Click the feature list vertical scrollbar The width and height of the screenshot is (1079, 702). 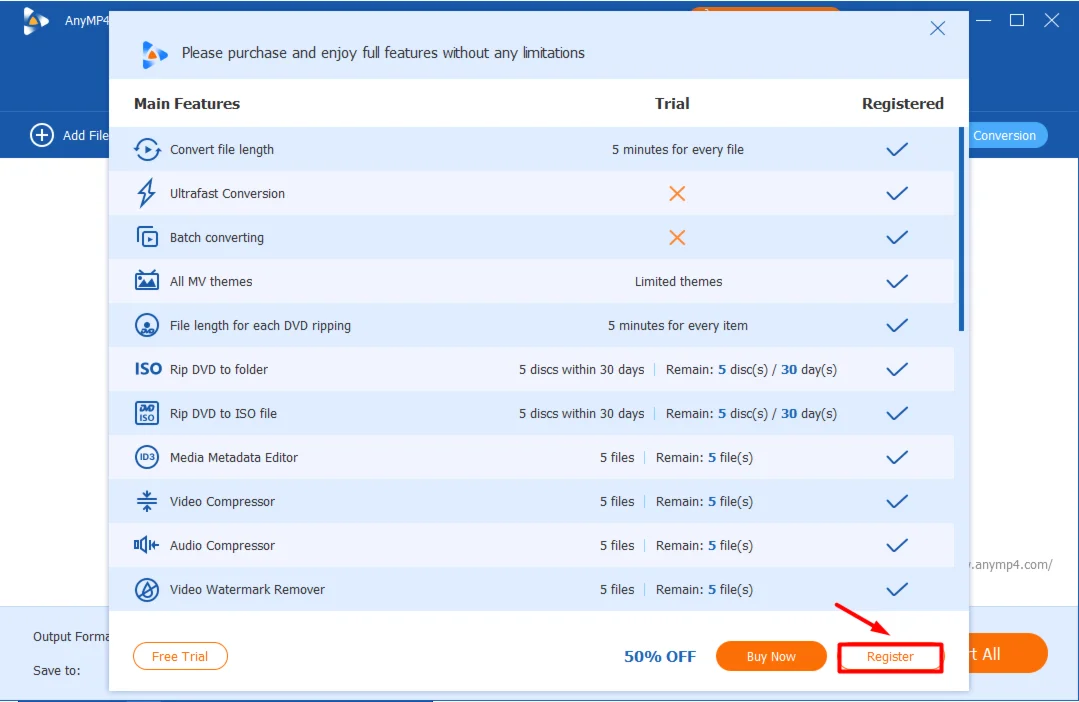[x=961, y=228]
